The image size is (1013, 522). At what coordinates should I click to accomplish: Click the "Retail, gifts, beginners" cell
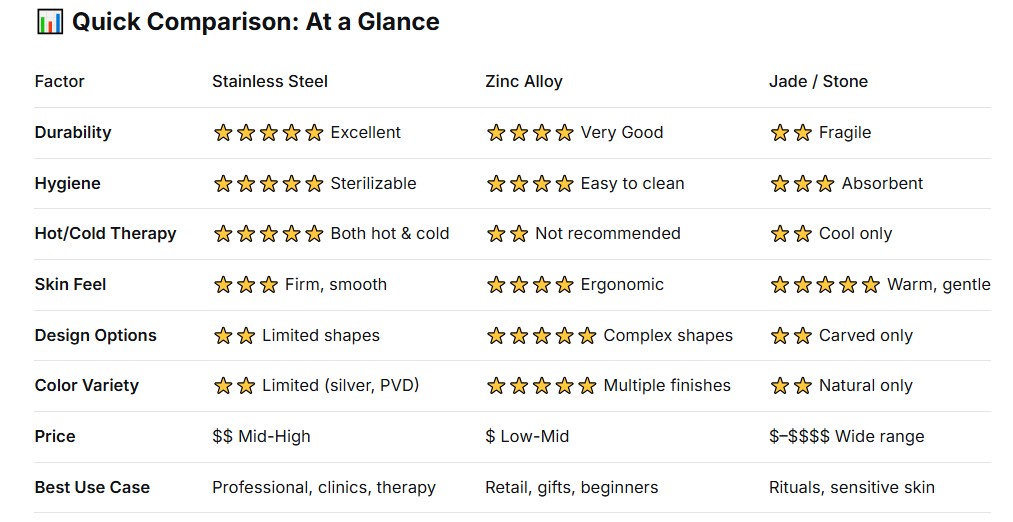click(572, 487)
